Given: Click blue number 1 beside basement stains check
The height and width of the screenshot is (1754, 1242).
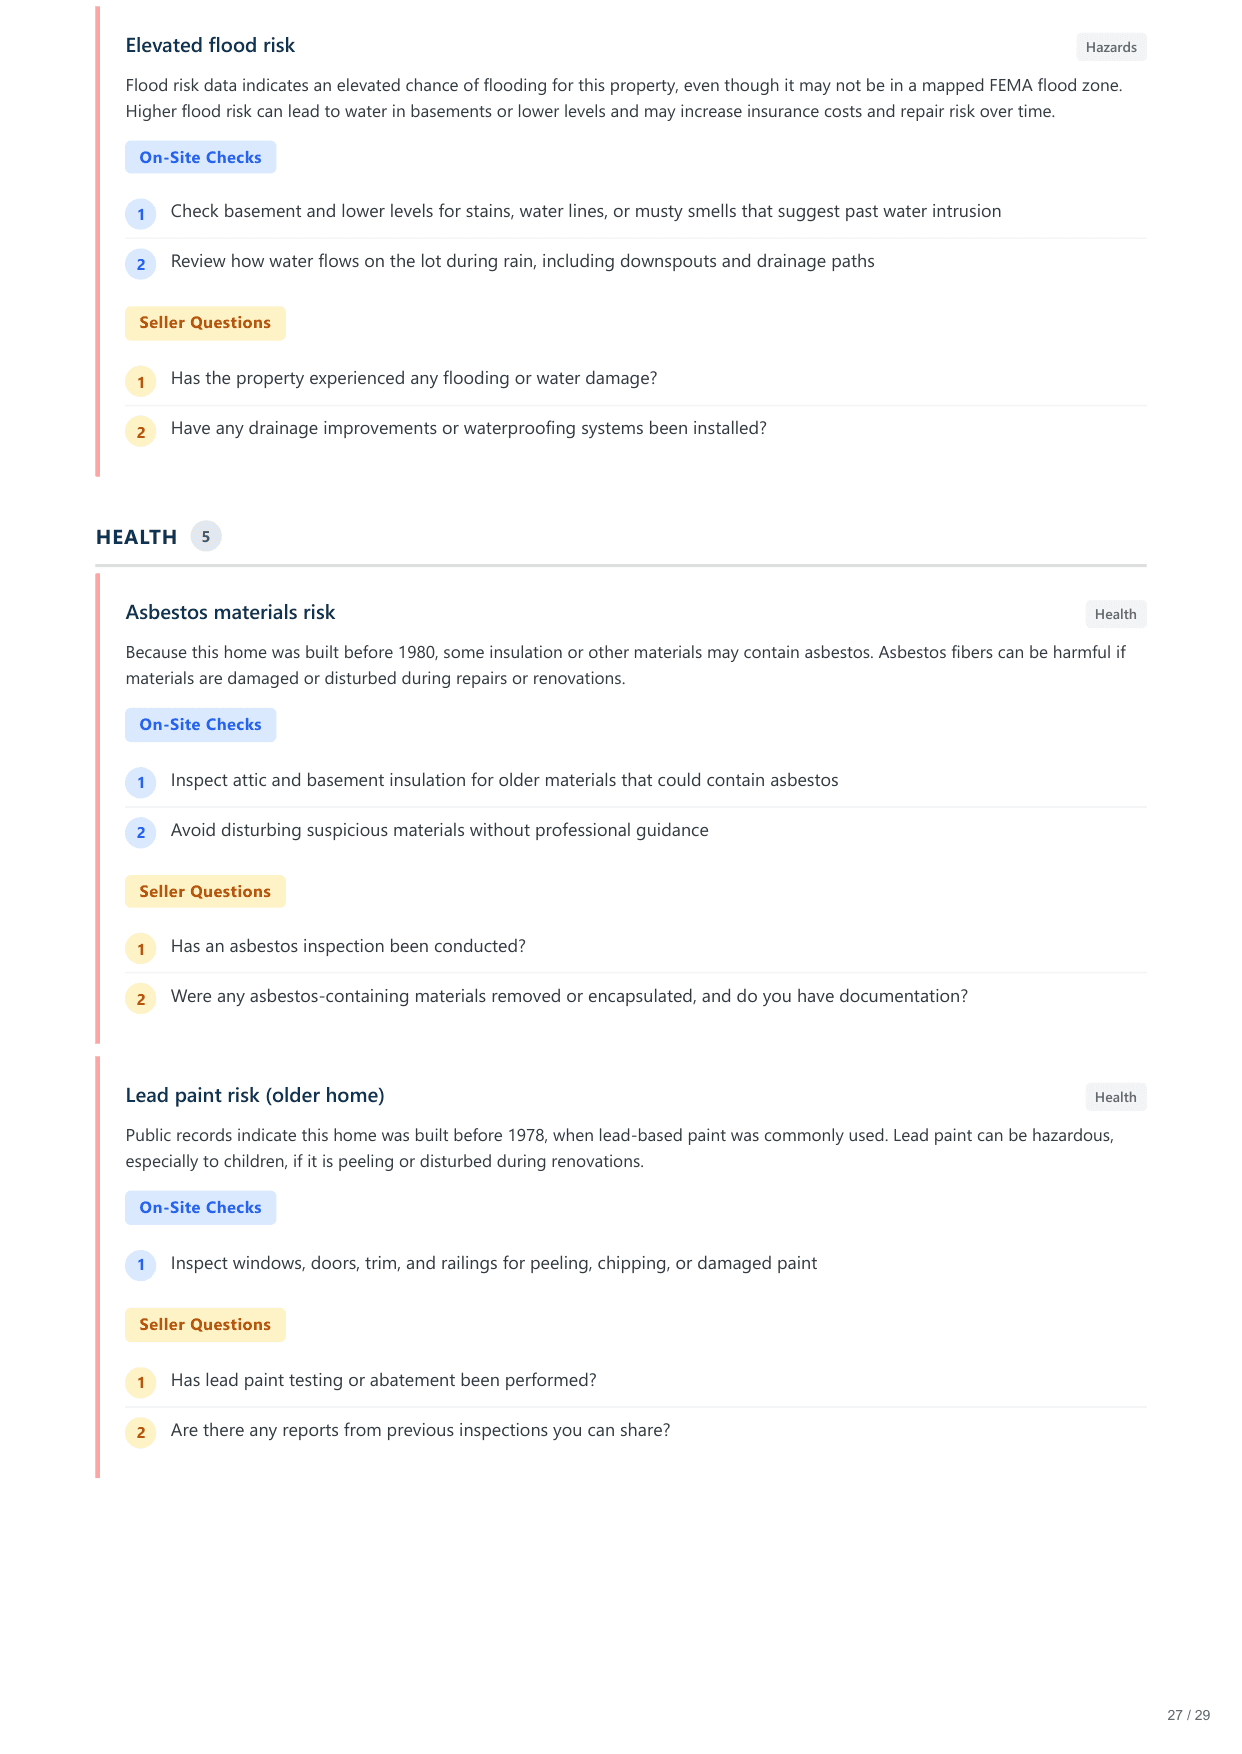Looking at the screenshot, I should pos(141,214).
